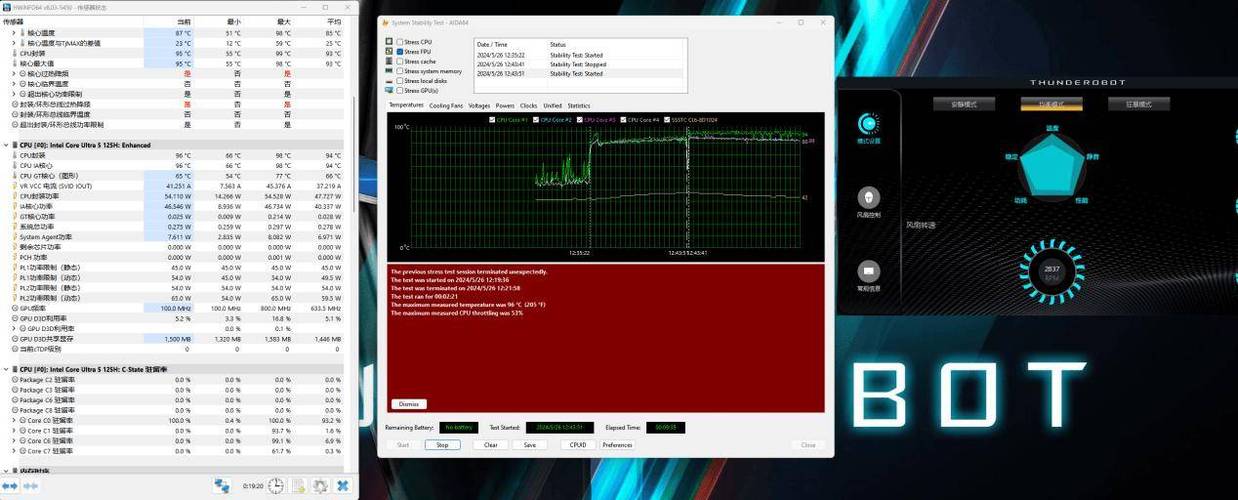Toggle SSSTC CL6-8D1024 graph checkbox
1238x500 pixels.
coord(666,120)
